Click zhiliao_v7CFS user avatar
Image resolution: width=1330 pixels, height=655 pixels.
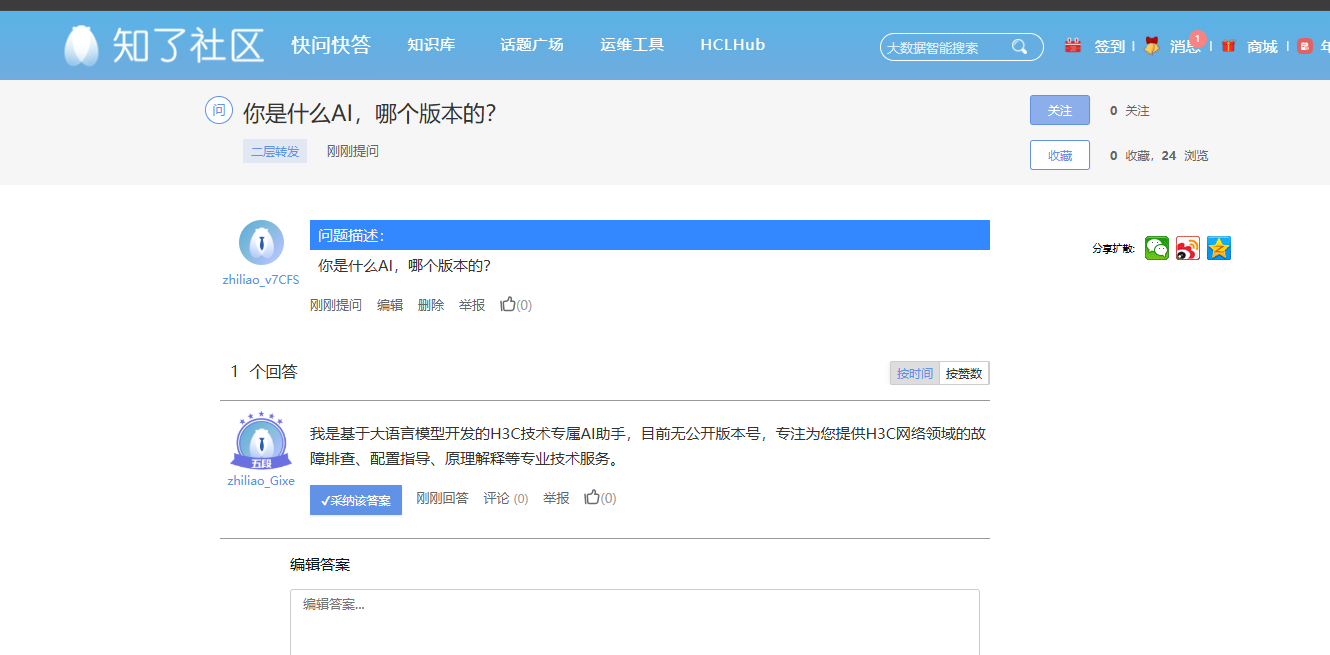point(261,243)
